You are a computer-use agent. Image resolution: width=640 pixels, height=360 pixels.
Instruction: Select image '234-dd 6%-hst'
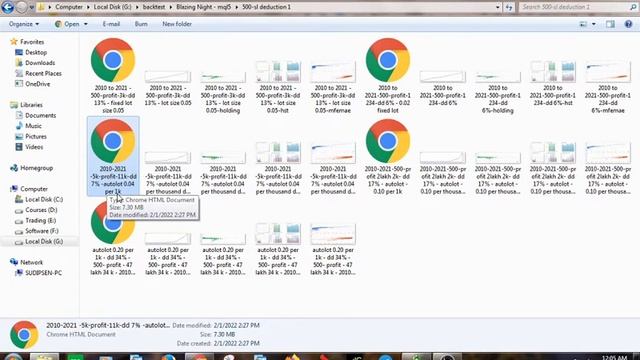[553, 83]
